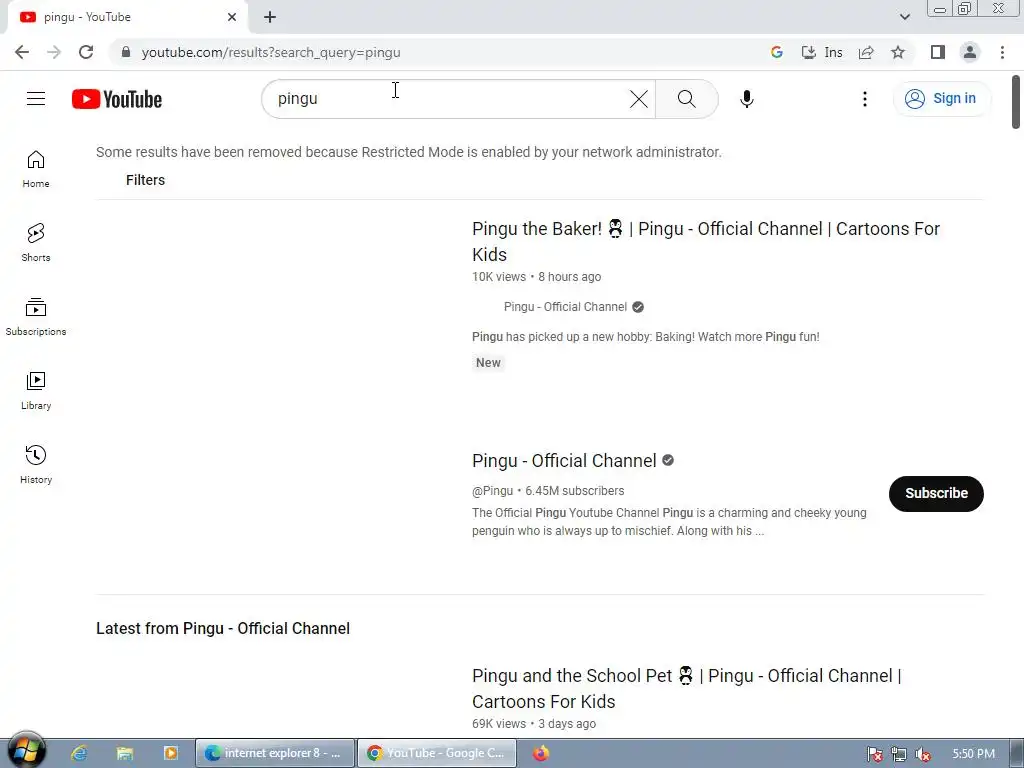Click the 5:50 PM clock
The image size is (1024, 768).
point(973,754)
